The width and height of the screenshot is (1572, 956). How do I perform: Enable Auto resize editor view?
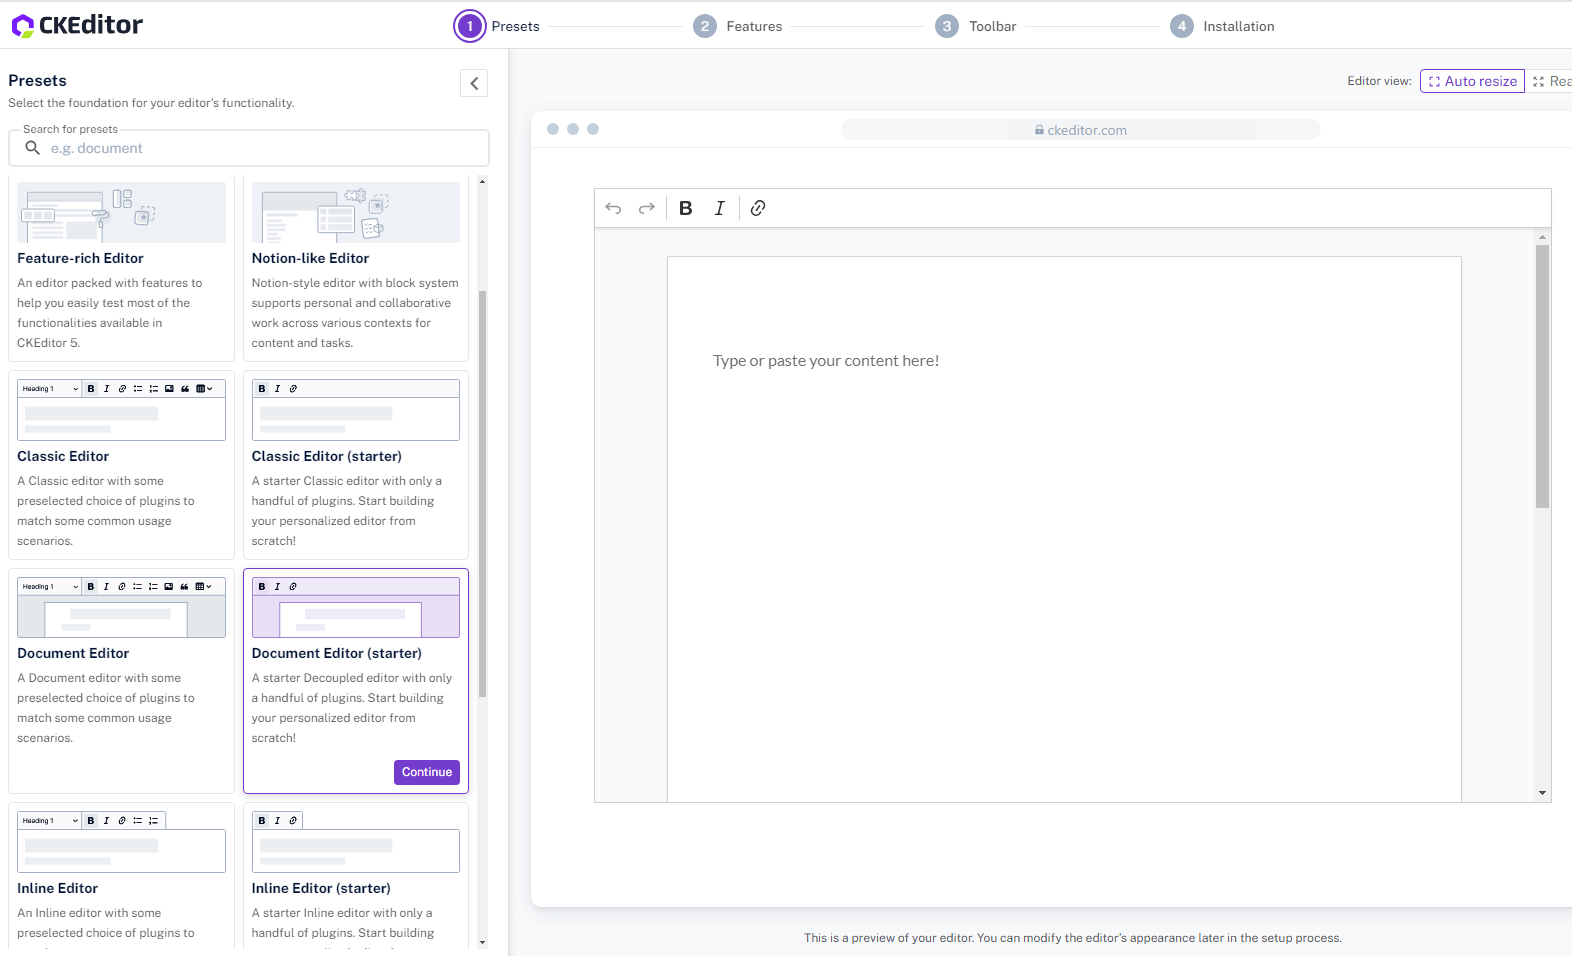click(1472, 81)
